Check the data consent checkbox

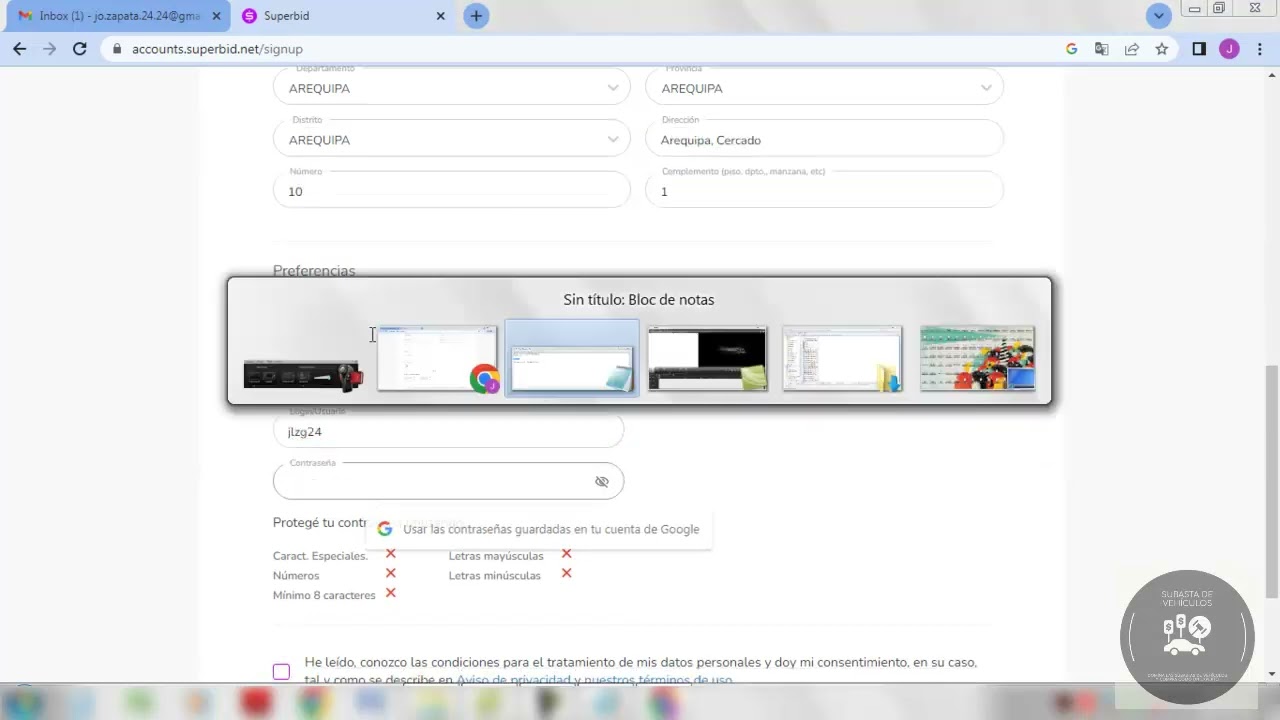[281, 671]
